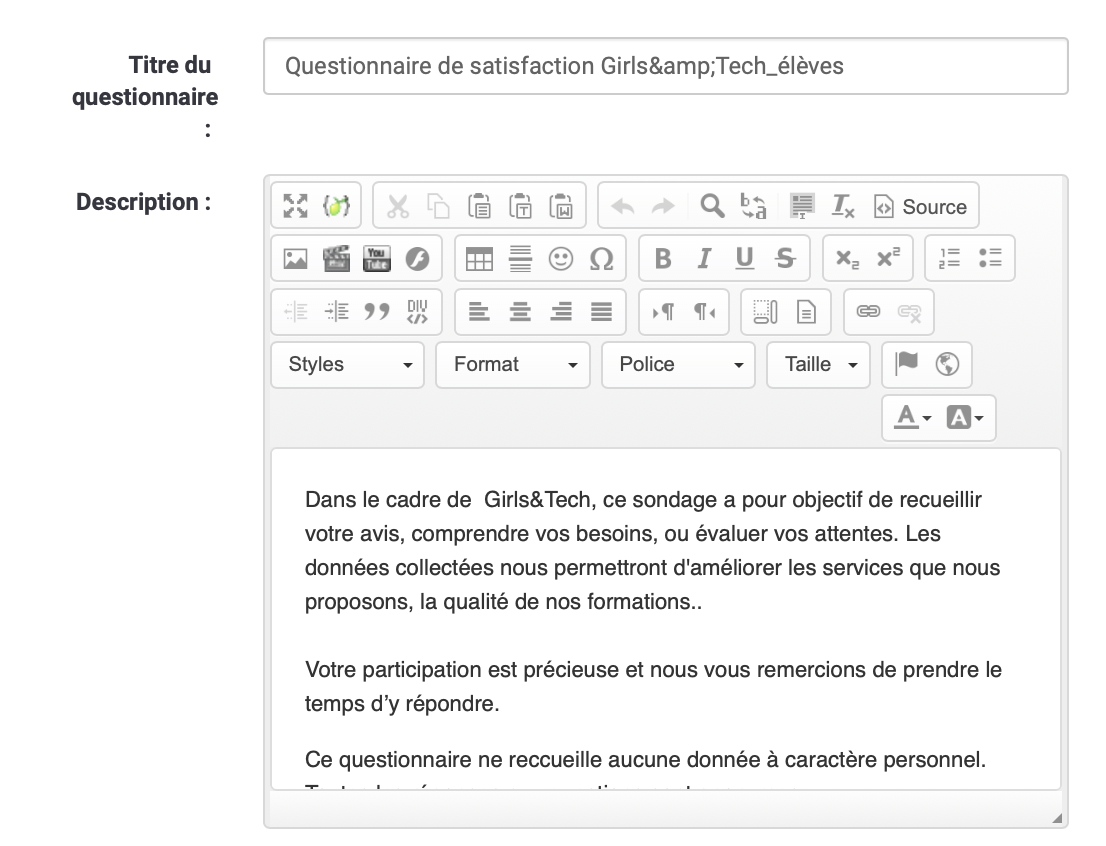Click the Select All icon

(x=802, y=206)
